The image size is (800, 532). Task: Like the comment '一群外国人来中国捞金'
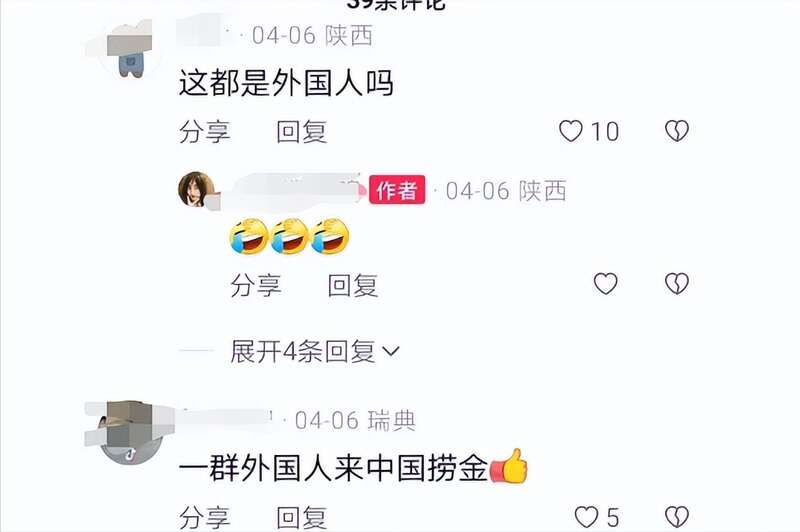click(x=586, y=517)
